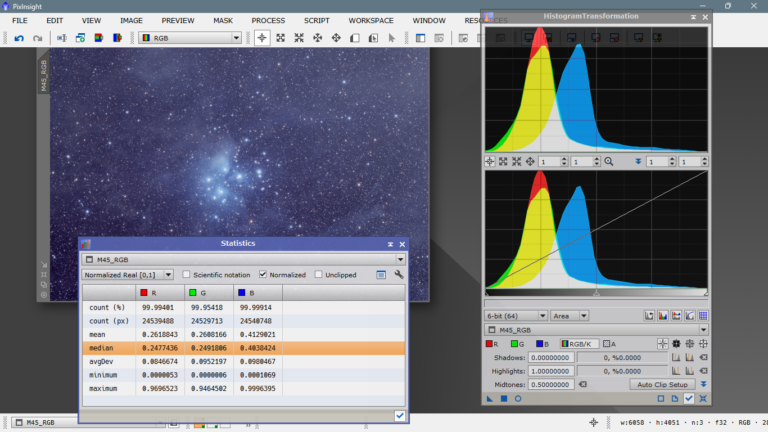Open the PROCESS menu
The height and width of the screenshot is (432, 768).
(x=268, y=20)
